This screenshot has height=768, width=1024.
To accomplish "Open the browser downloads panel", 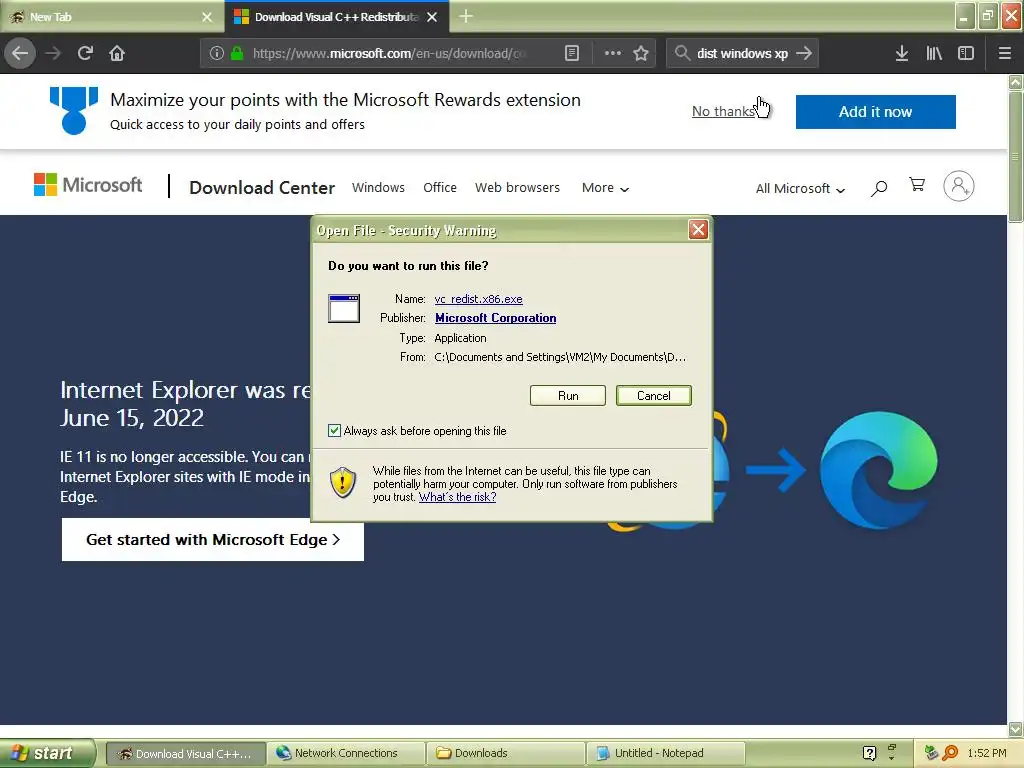I will click(902, 53).
